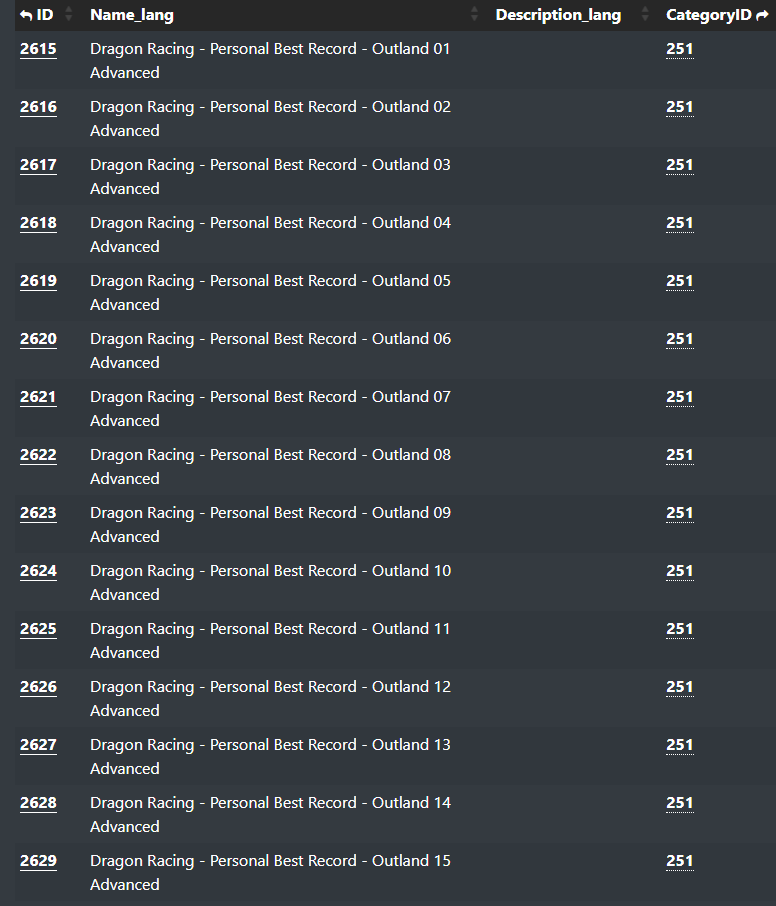
Task: Open record ID 2629
Action: pos(38,861)
